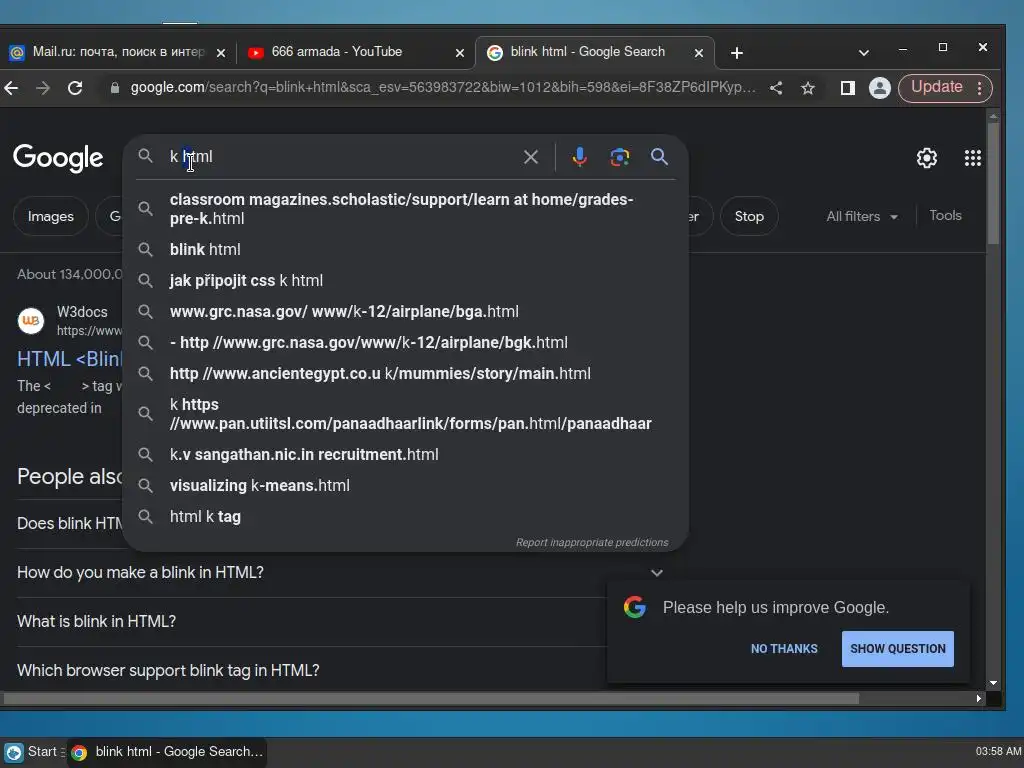
Task: Pick the nasa.gov bgk.html suggestion
Action: coord(405,343)
